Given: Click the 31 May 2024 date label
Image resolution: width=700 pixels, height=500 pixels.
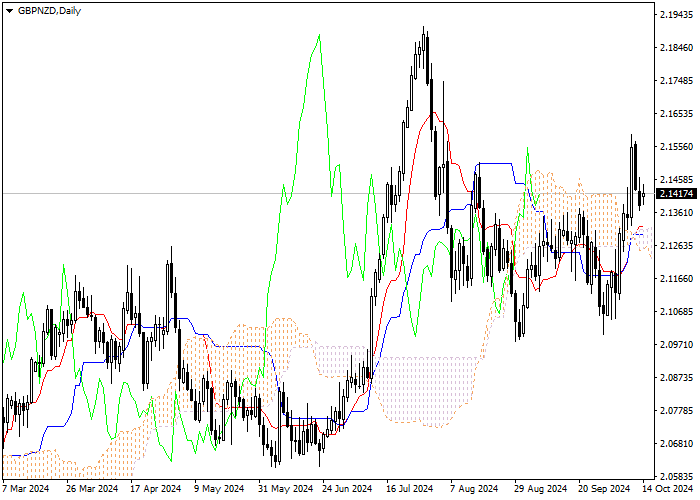Looking at the screenshot, I should tap(286, 489).
